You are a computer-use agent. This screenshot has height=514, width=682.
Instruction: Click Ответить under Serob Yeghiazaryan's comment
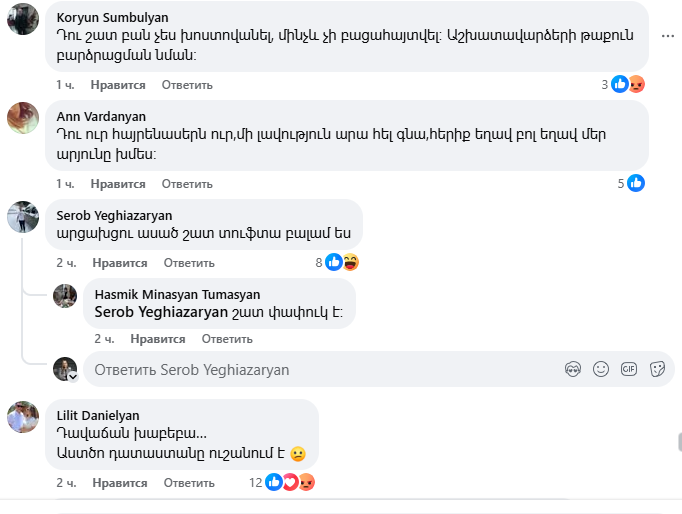189,263
